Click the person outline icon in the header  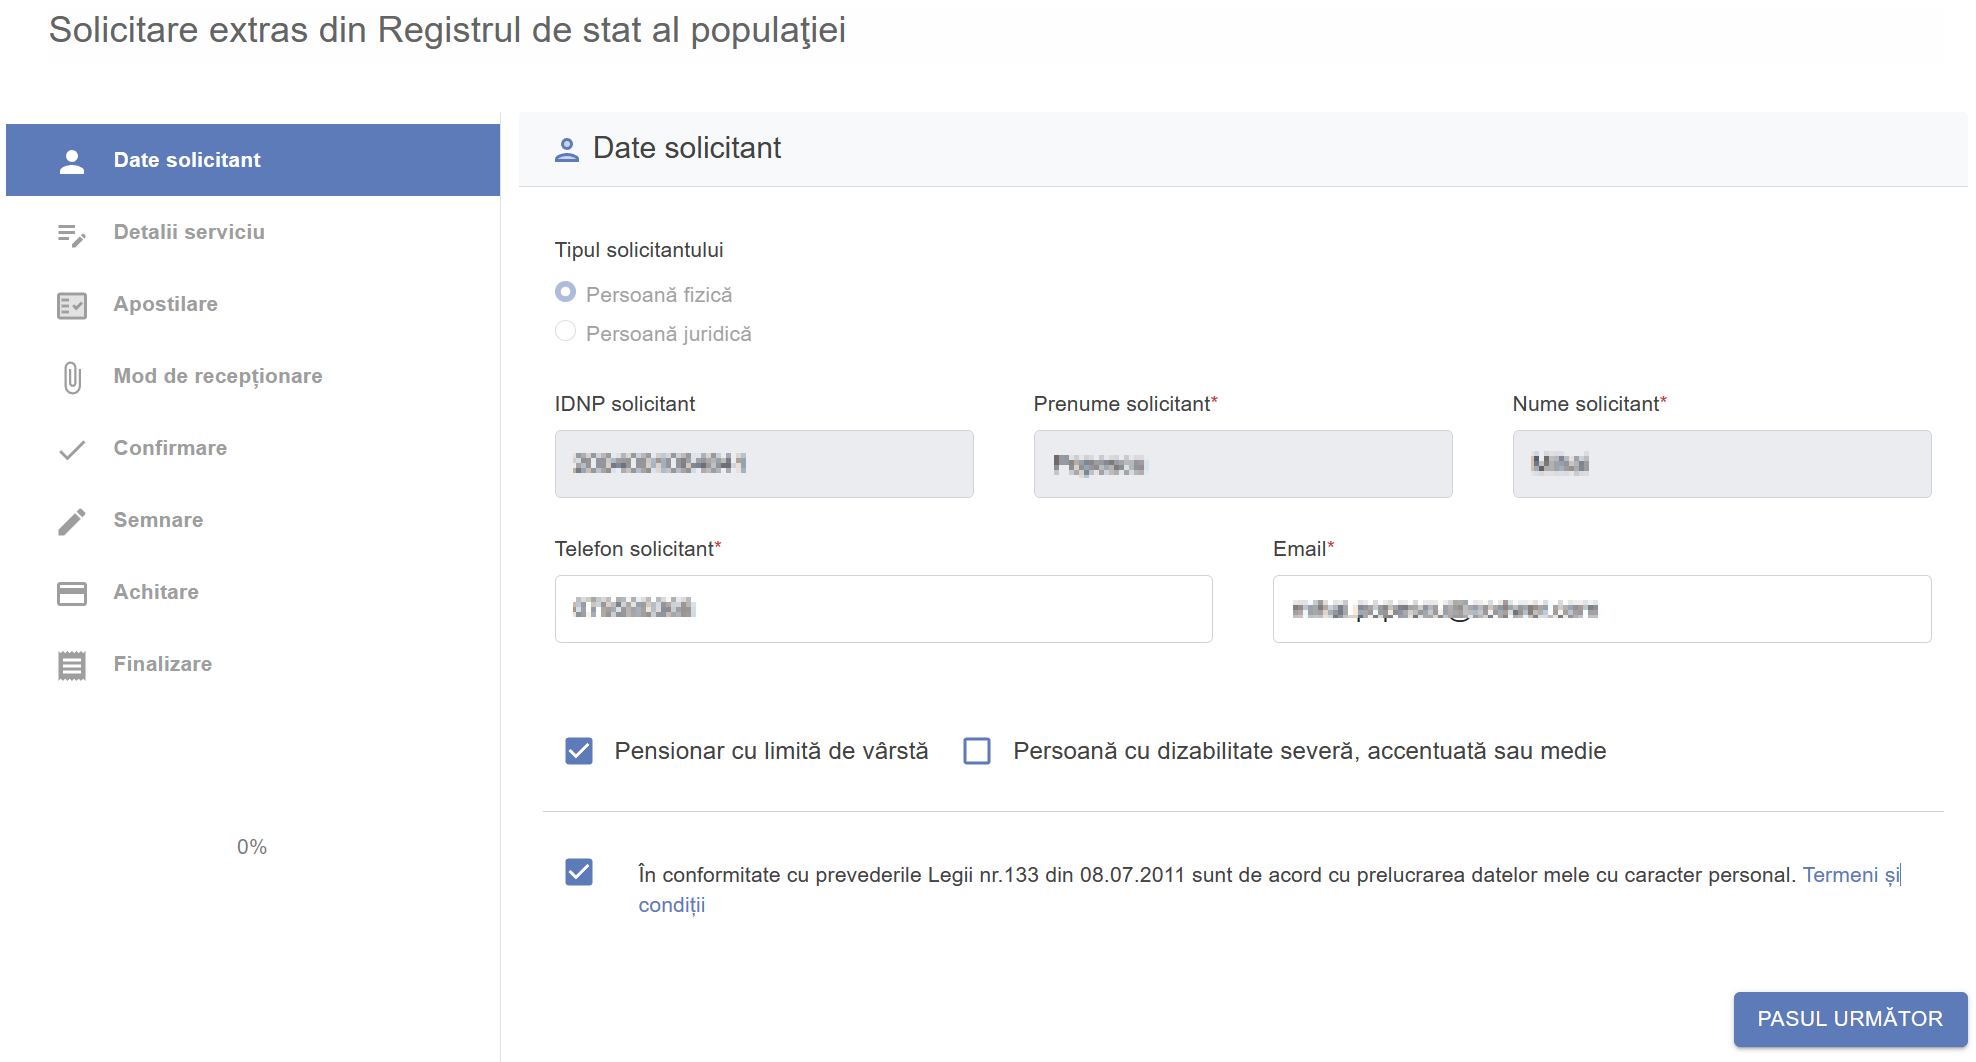[567, 150]
